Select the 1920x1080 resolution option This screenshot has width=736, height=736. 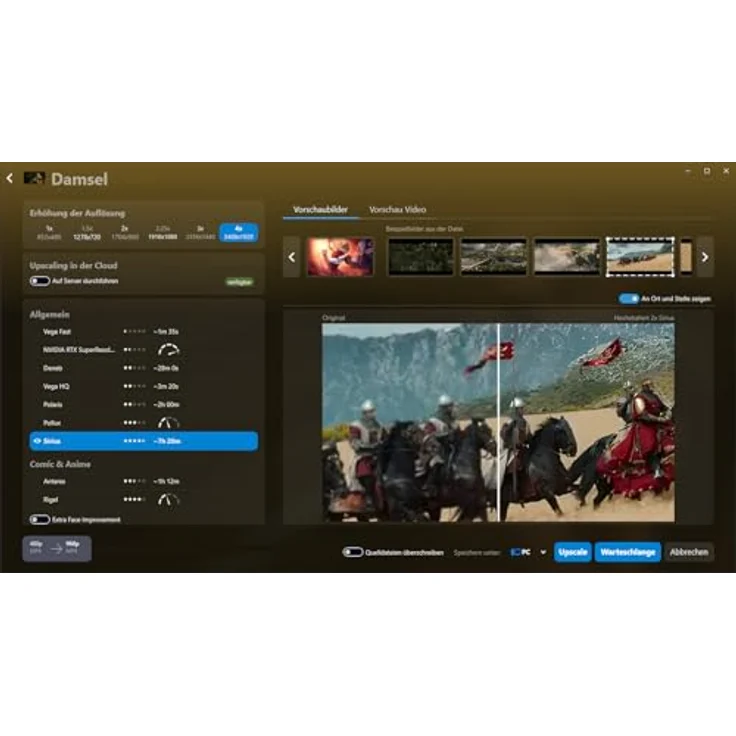point(162,232)
